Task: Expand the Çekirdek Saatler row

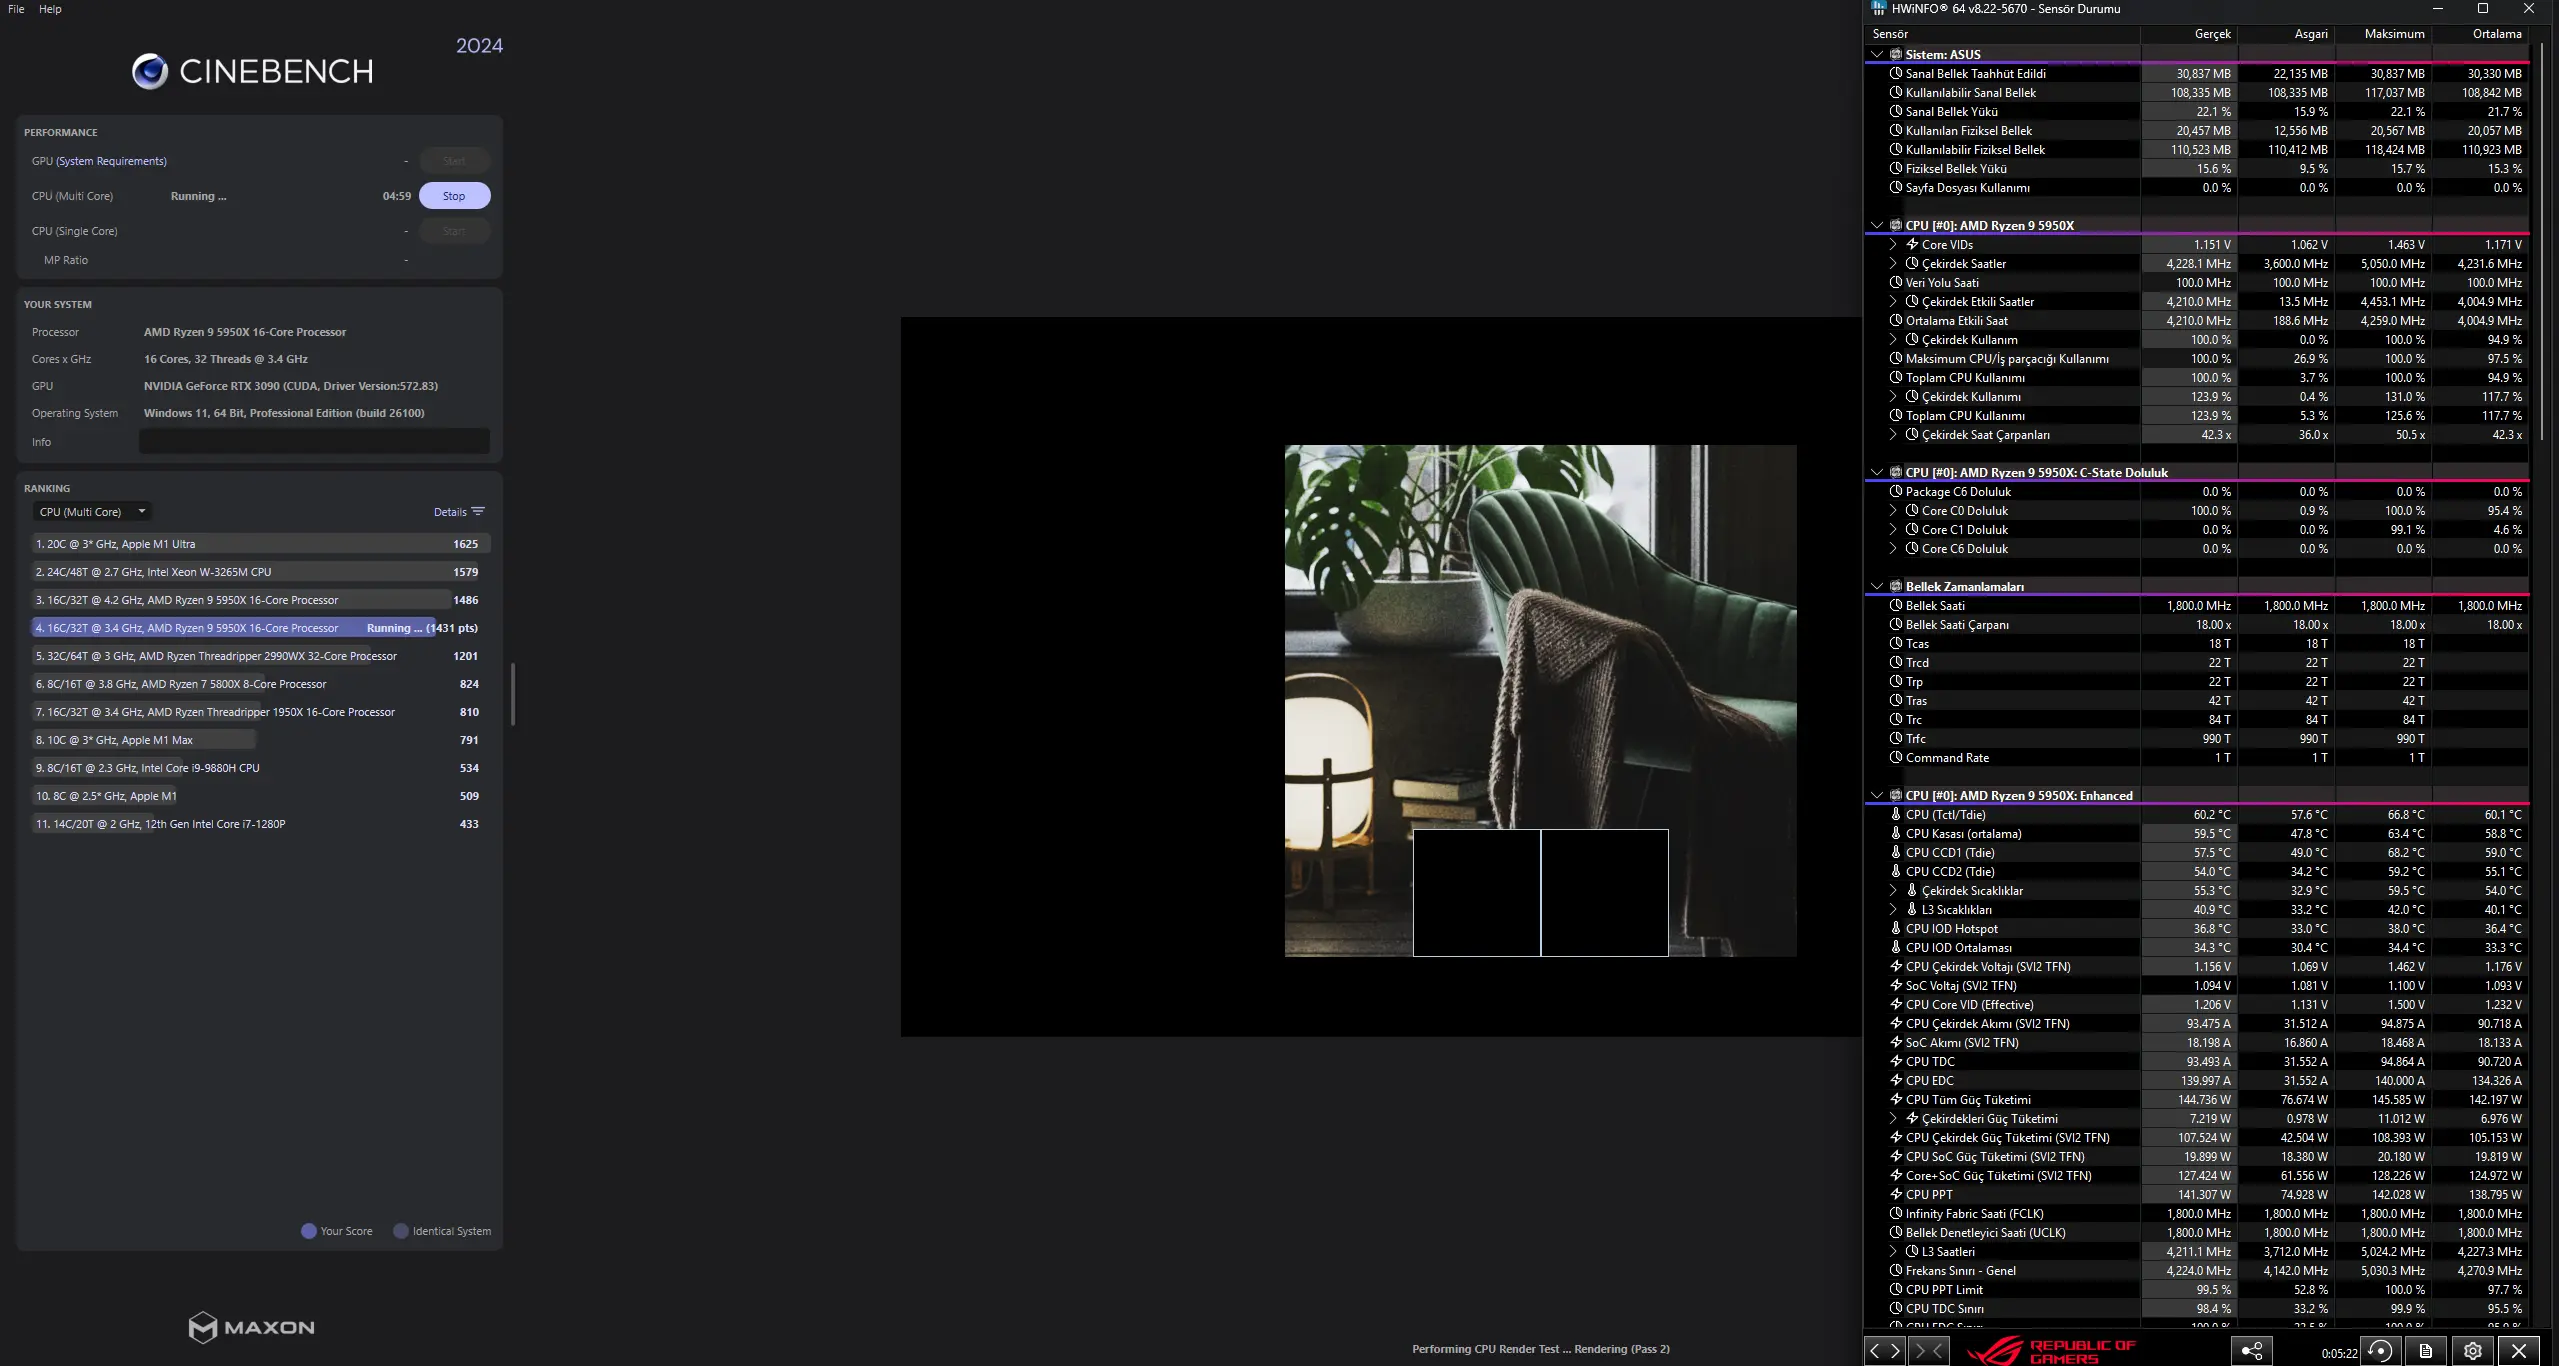Action: click(x=1893, y=263)
